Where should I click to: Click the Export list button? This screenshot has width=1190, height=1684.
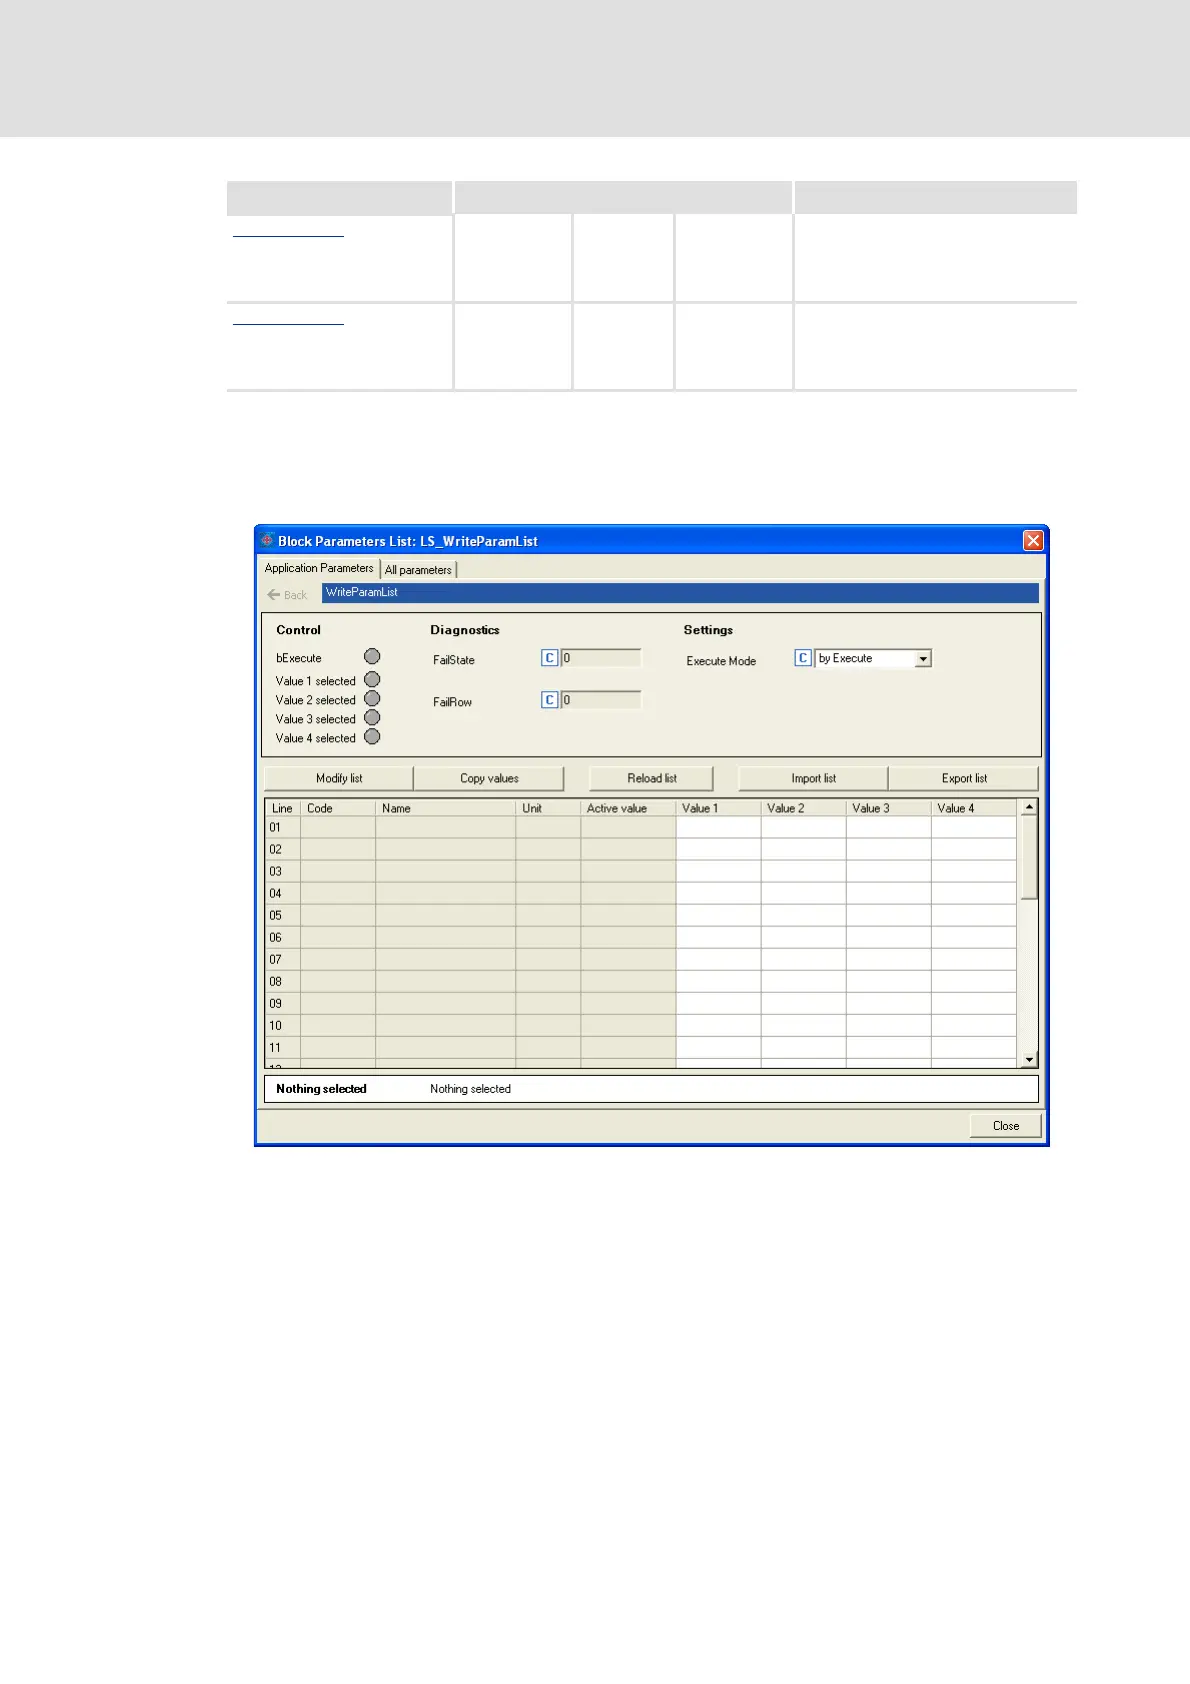964,778
